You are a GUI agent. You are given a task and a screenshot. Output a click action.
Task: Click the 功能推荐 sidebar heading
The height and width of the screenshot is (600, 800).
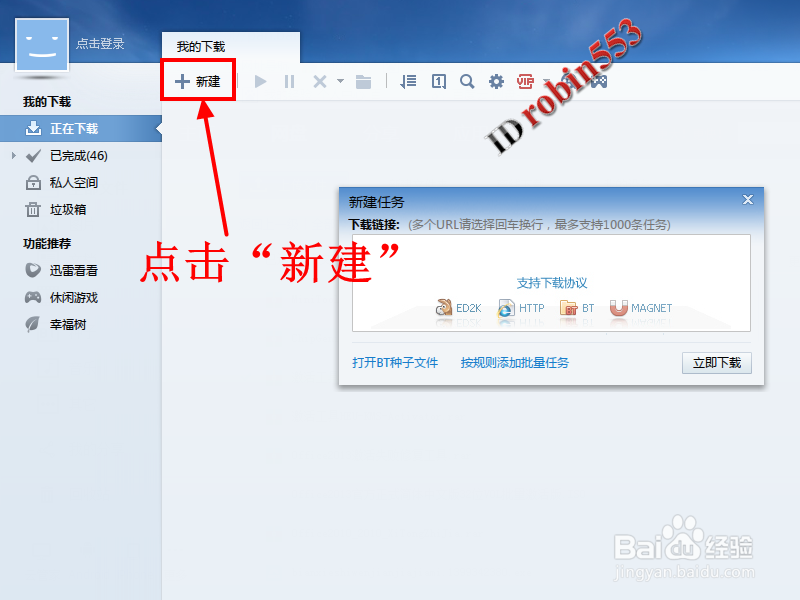(x=47, y=244)
